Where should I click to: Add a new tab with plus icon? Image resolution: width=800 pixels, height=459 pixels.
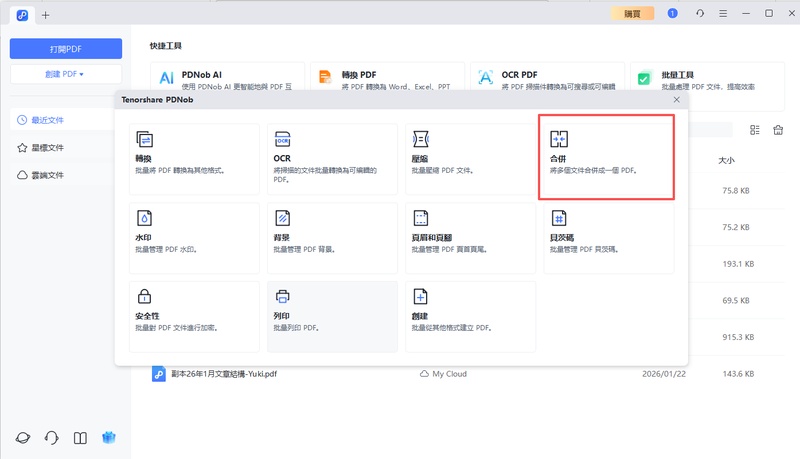[45, 15]
